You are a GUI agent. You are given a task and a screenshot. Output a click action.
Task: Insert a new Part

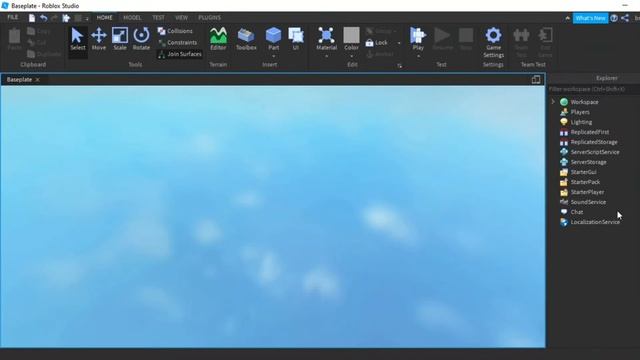tap(273, 38)
